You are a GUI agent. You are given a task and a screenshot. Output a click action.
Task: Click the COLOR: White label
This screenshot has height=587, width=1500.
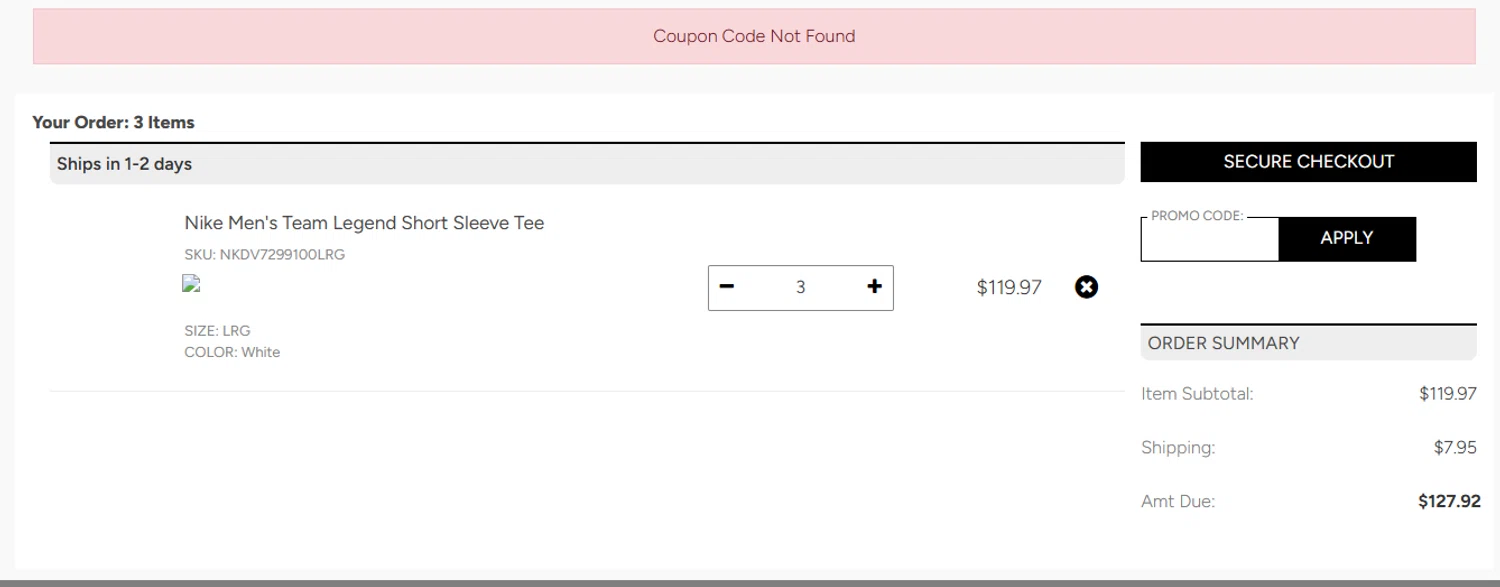pyautogui.click(x=232, y=352)
